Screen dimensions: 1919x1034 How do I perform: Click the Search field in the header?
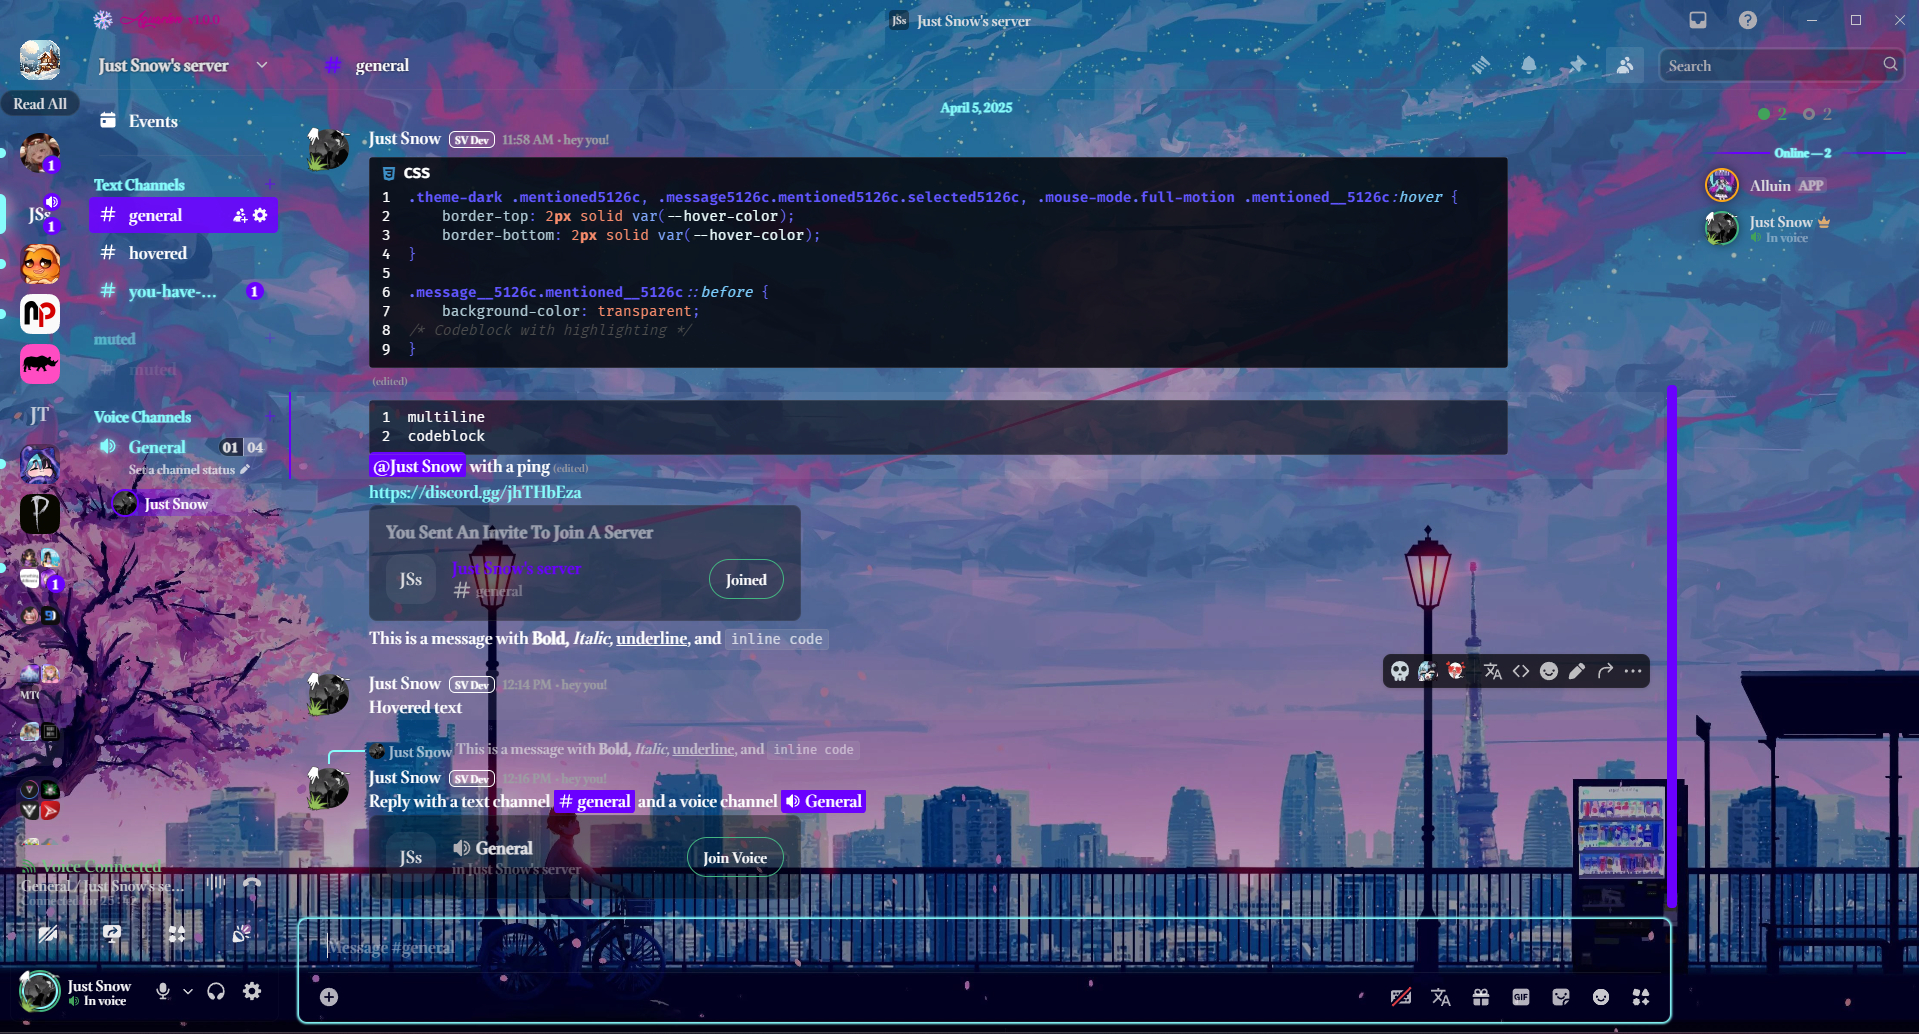coord(1781,65)
